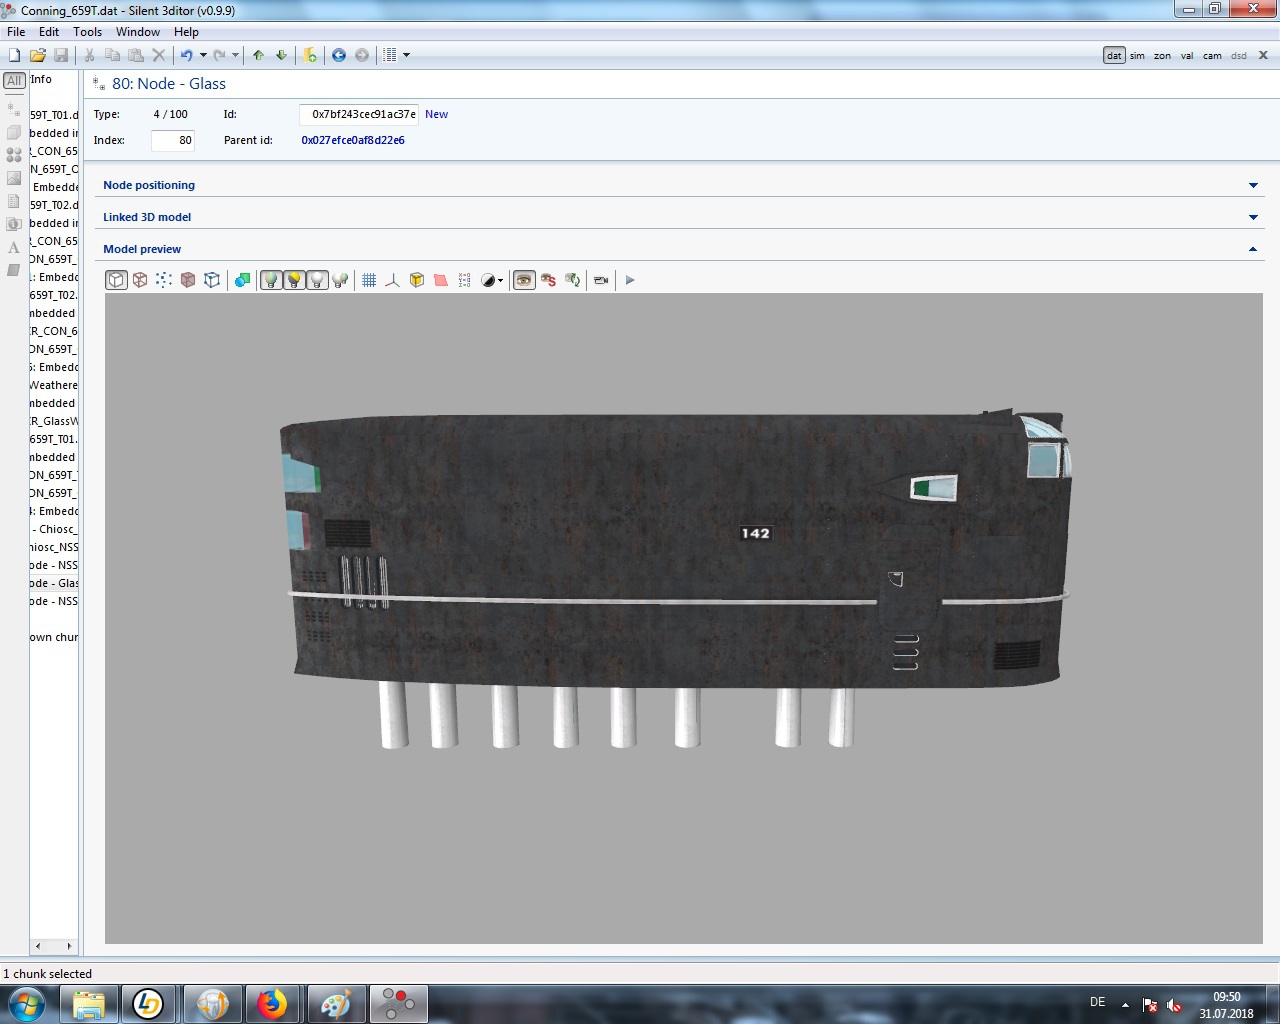Collapse the Model preview section
Viewport: 1280px width, 1024px height.
point(1253,249)
